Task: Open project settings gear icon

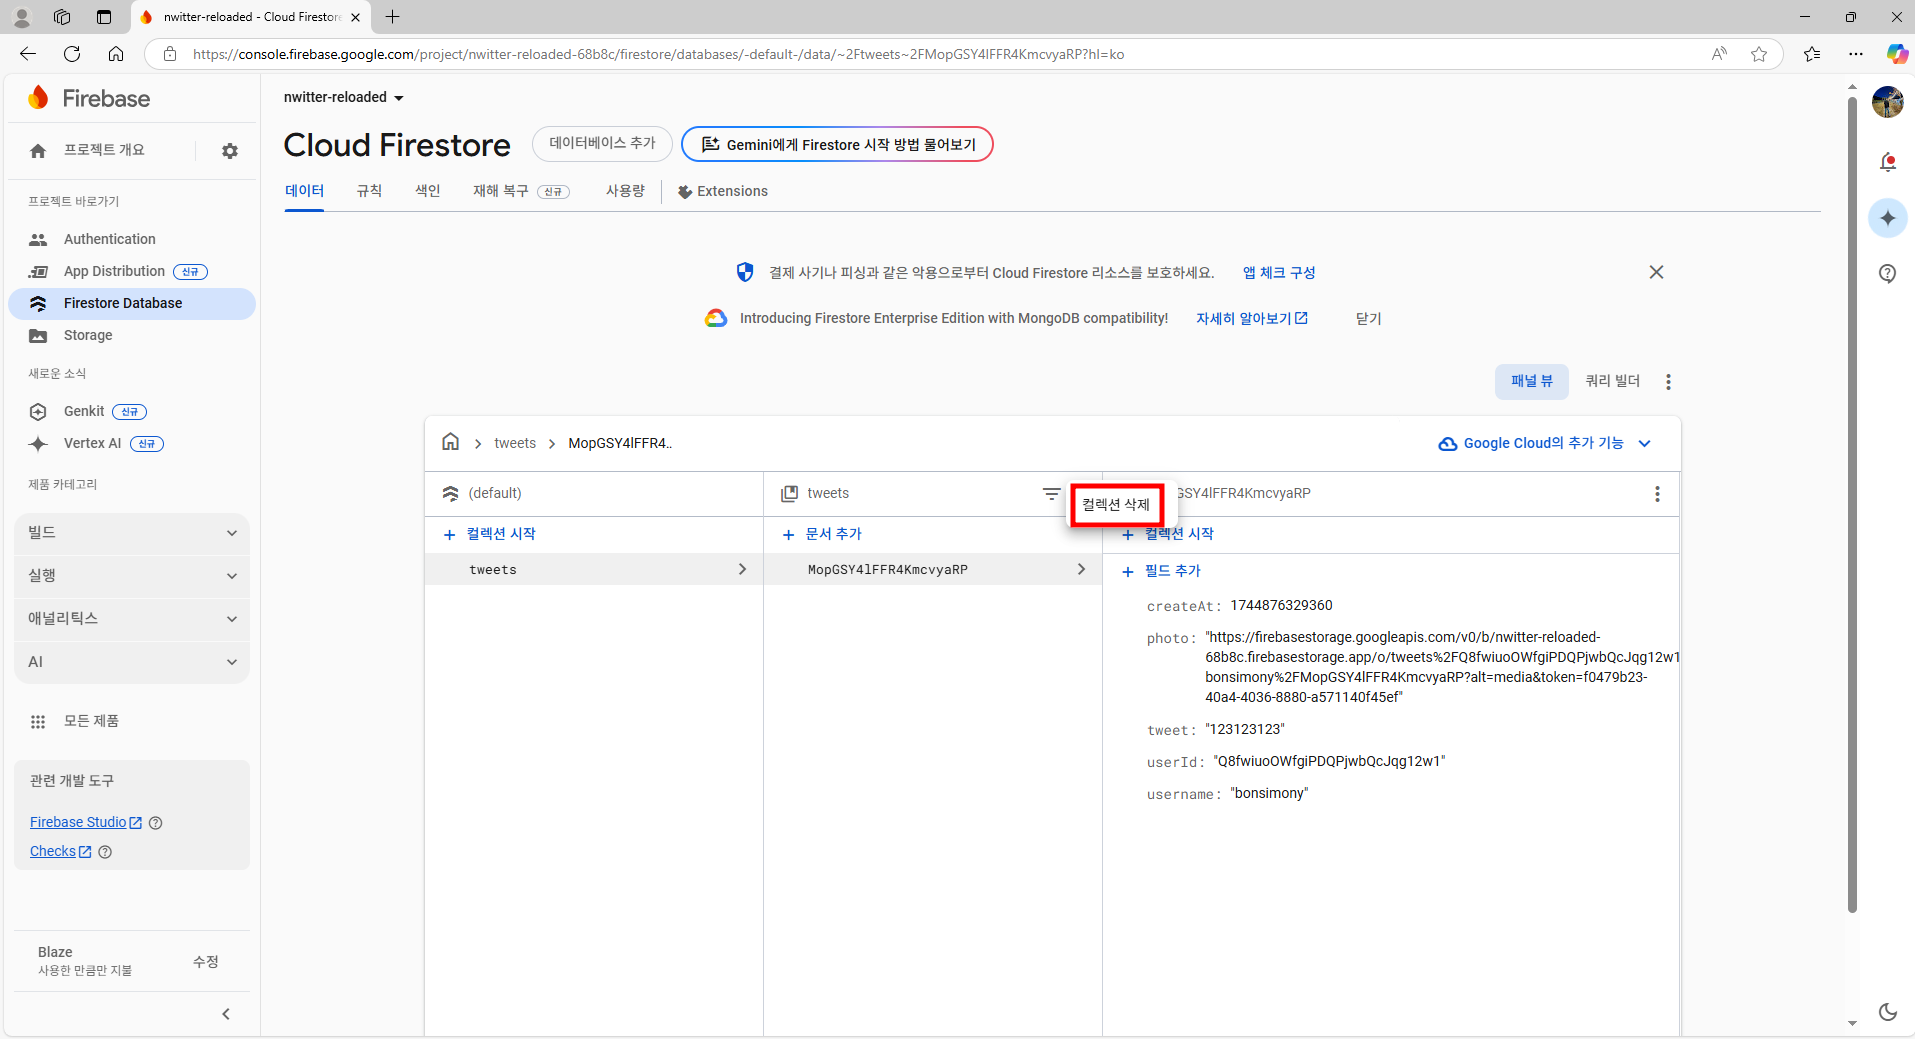Action: pos(230,151)
